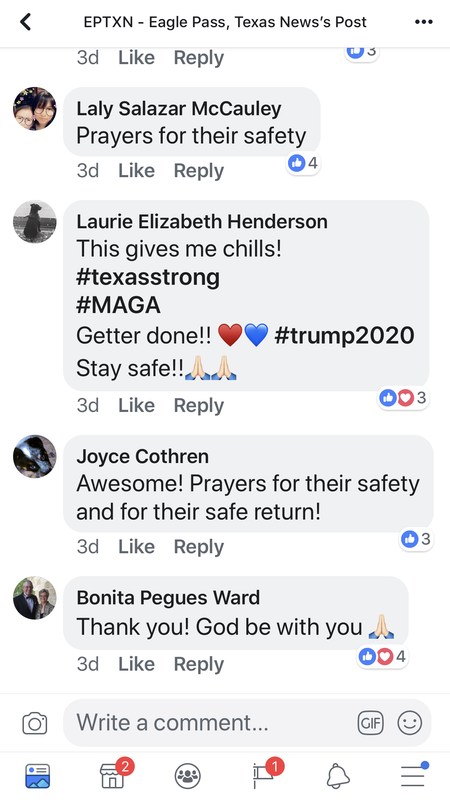
Task: Switch to the News Feed tab
Action: click(x=38, y=776)
